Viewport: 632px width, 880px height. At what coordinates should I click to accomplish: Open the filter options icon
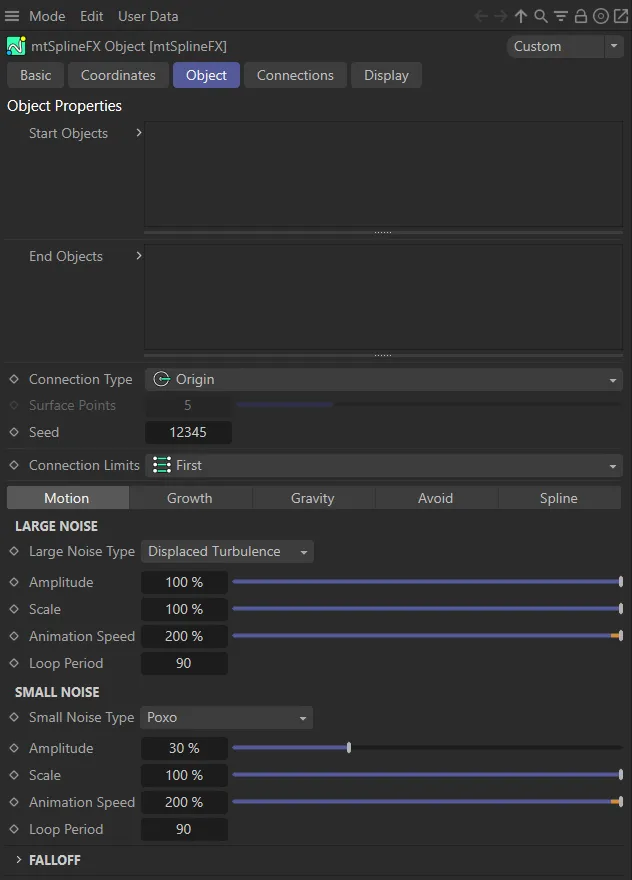pyautogui.click(x=561, y=16)
